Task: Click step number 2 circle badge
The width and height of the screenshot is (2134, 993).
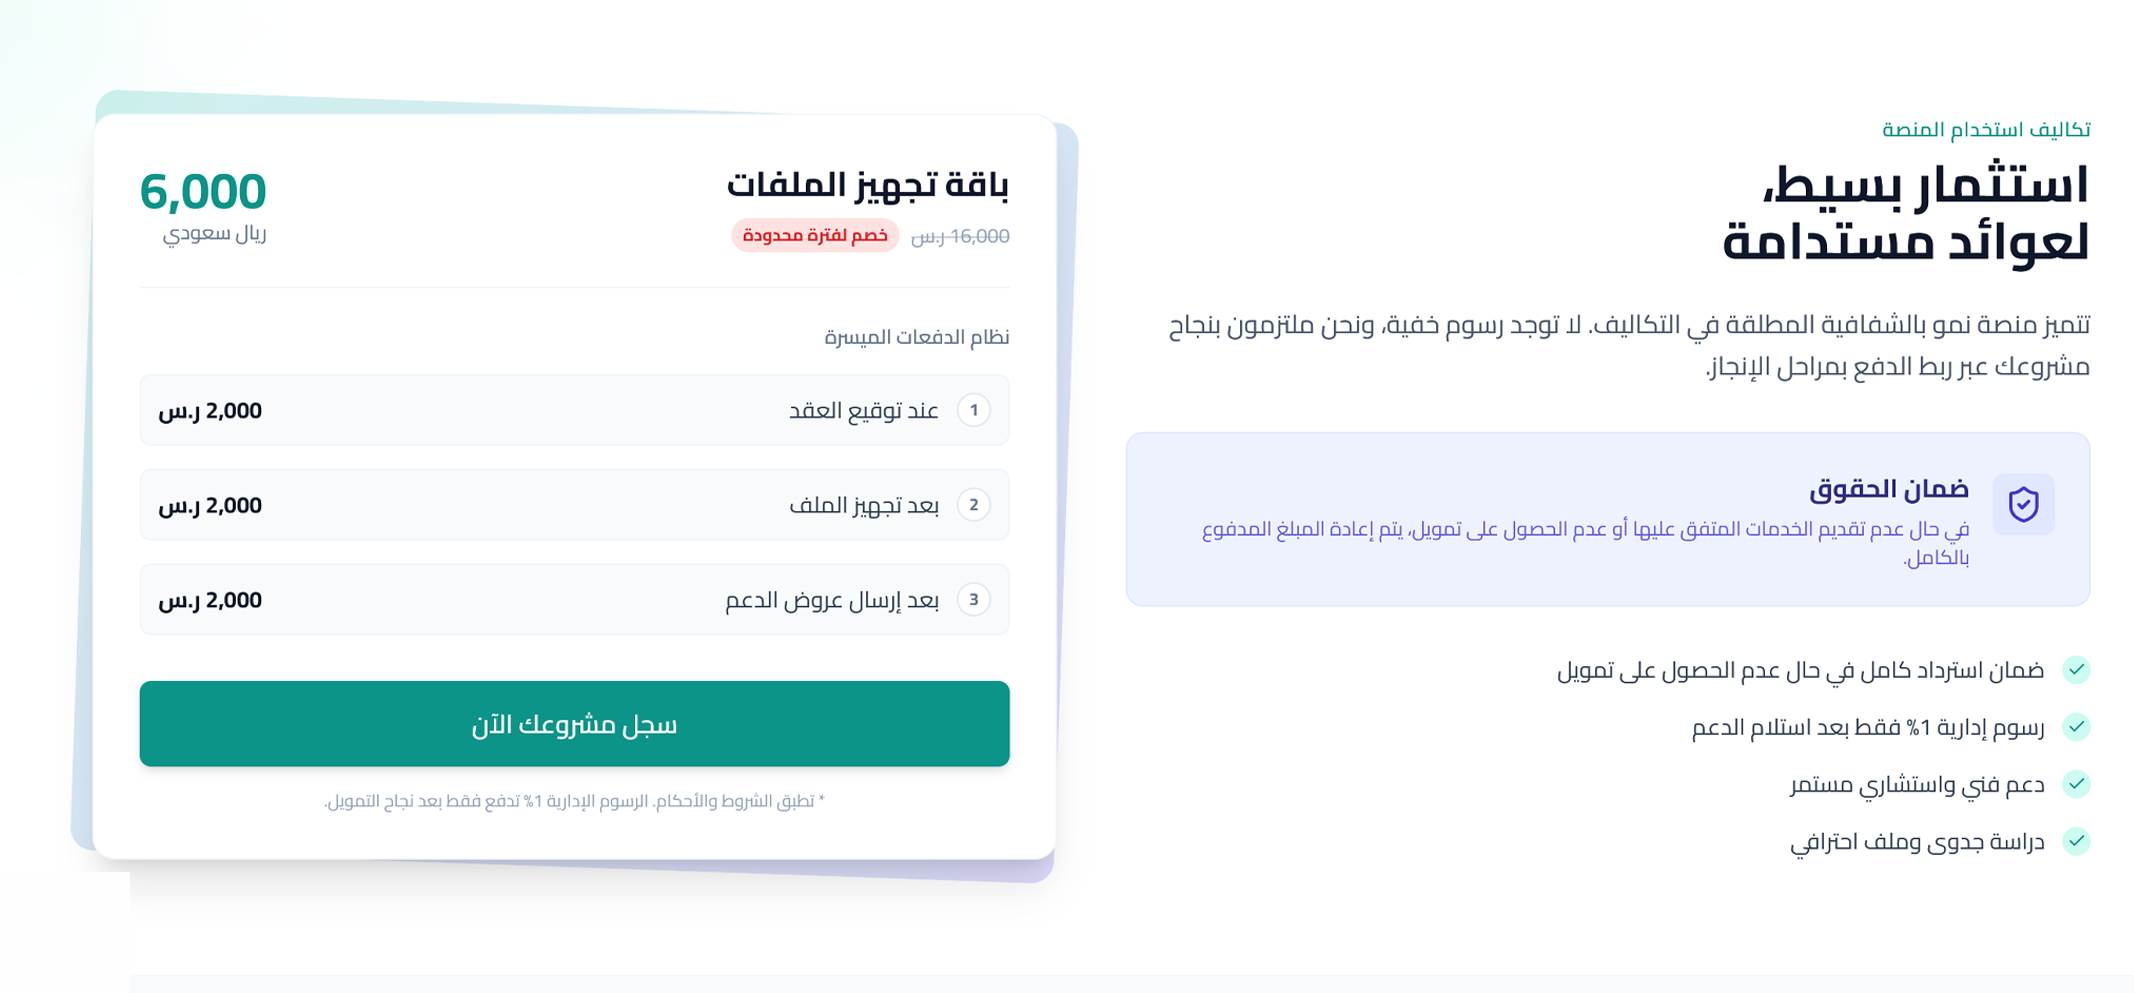Action: (x=973, y=505)
